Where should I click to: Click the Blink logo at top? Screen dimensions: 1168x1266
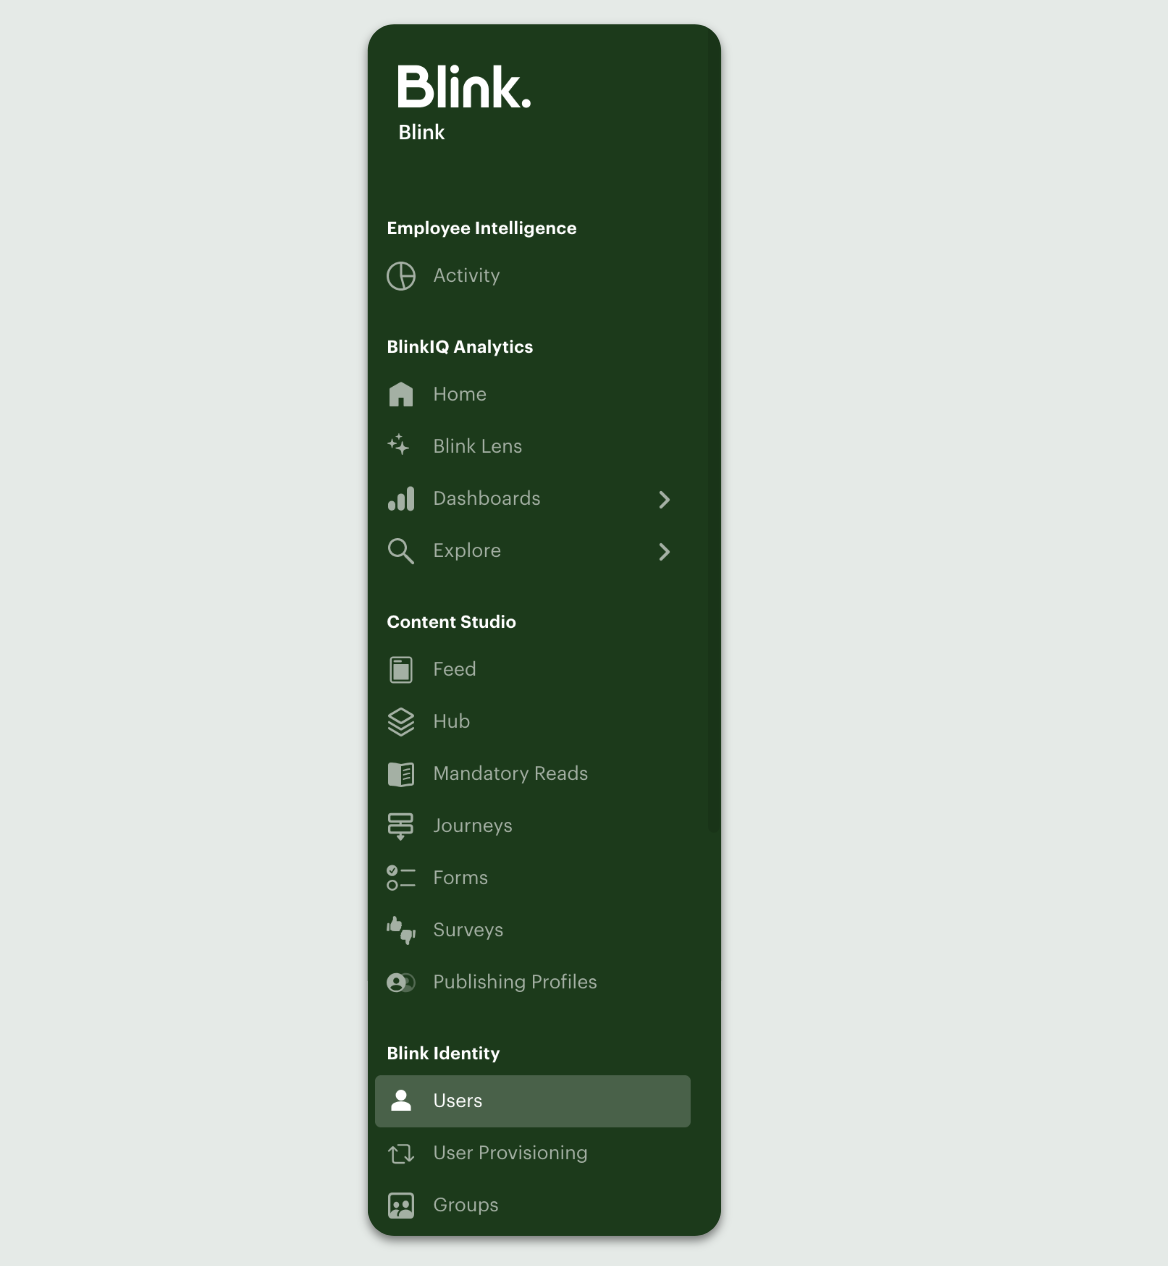(464, 87)
